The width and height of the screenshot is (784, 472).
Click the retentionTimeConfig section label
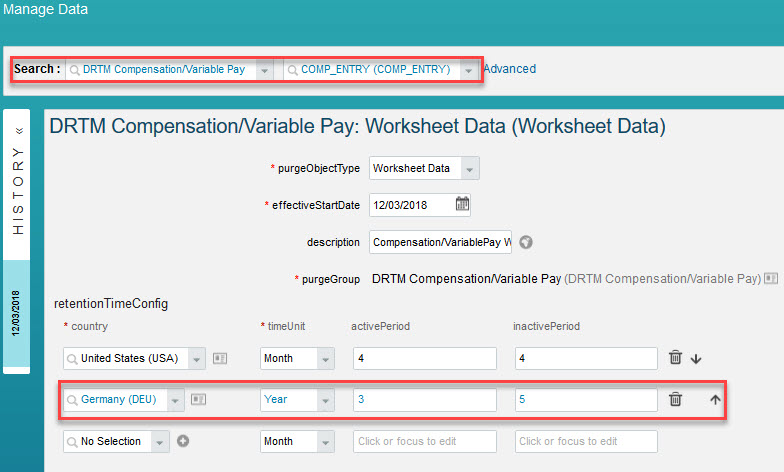pyautogui.click(x=111, y=304)
